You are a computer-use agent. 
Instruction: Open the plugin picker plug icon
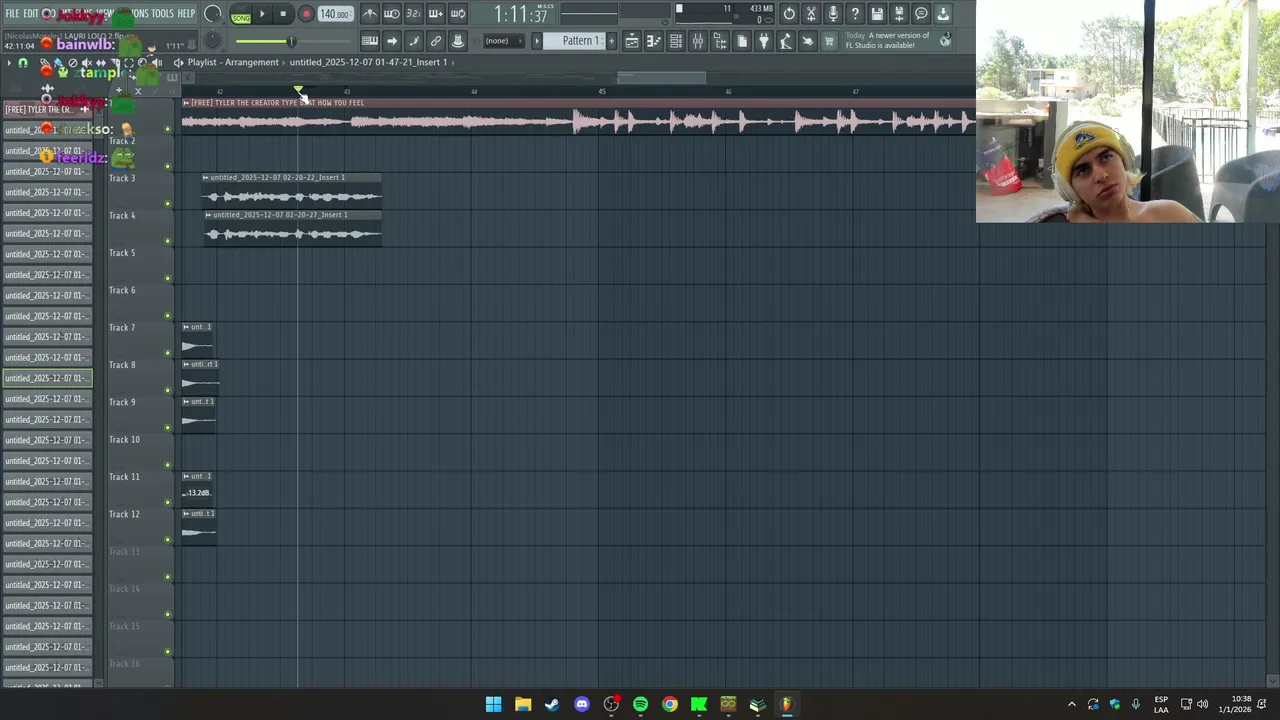pos(764,41)
